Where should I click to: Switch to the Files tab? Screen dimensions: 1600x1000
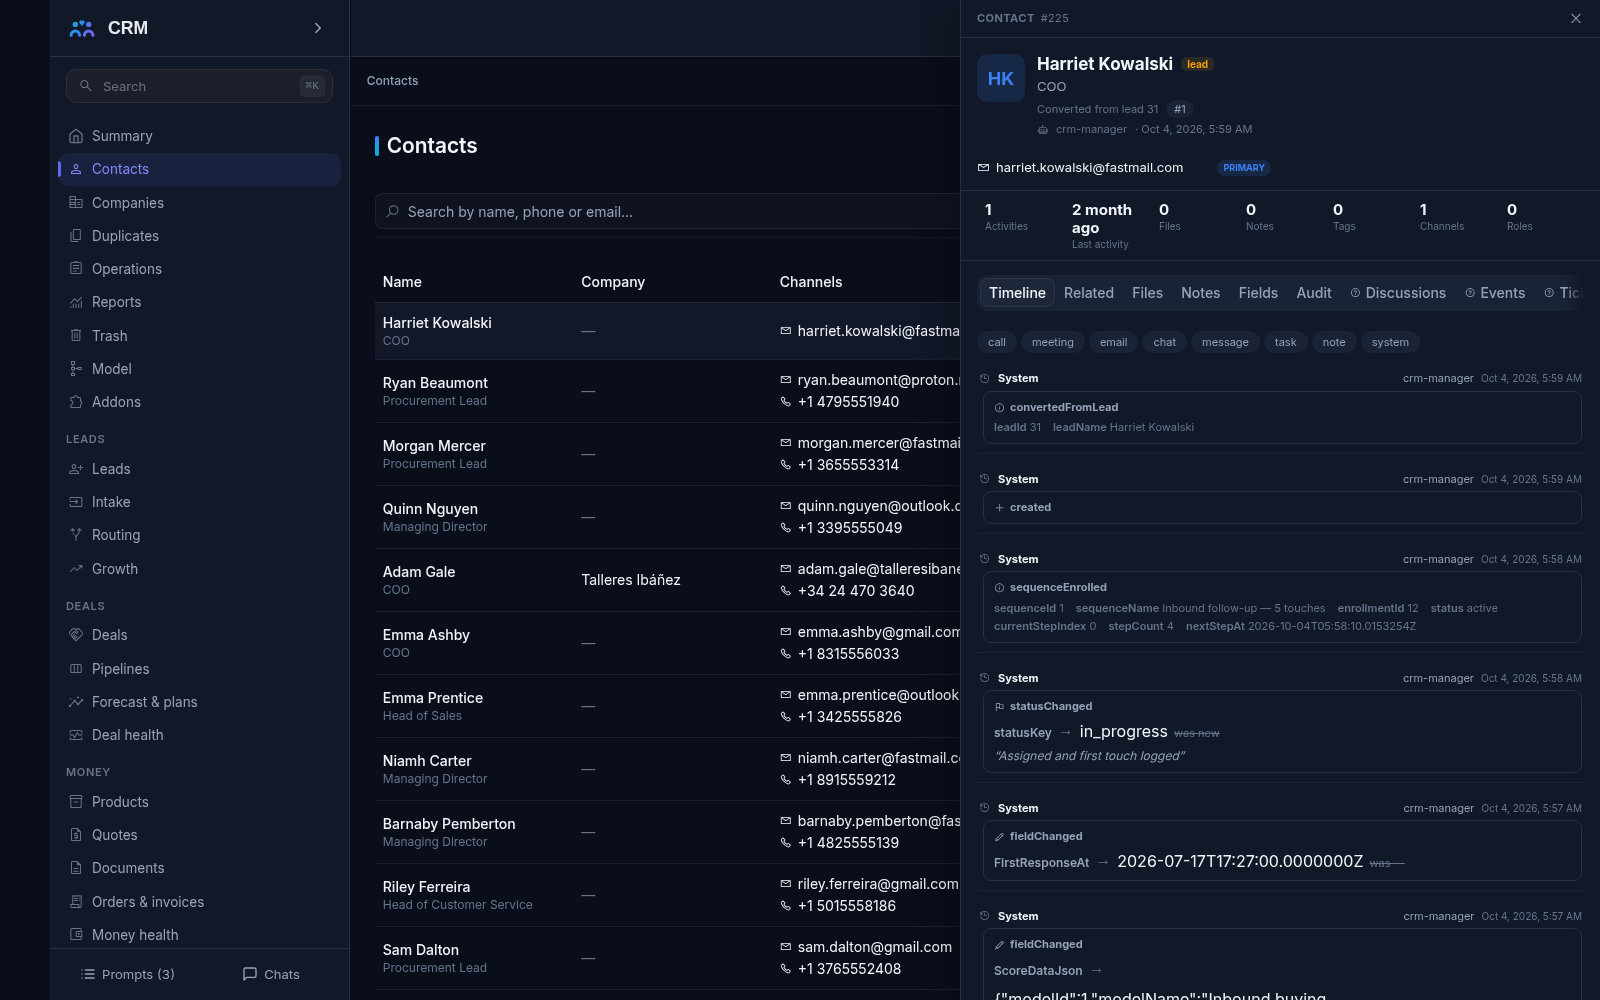coord(1147,293)
